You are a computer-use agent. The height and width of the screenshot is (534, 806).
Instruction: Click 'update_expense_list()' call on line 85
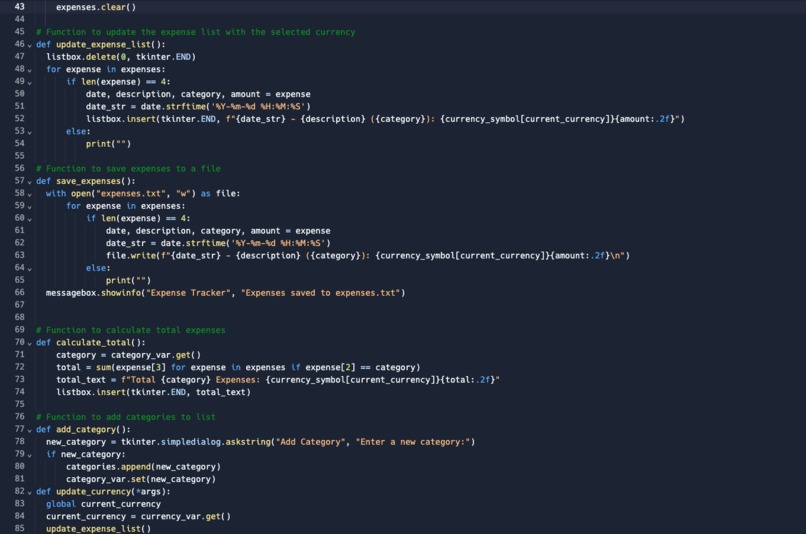[98, 529]
